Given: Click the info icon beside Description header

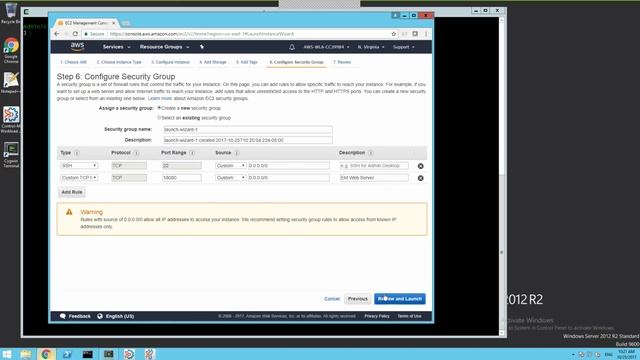Looking at the screenshot, I should tap(371, 153).
